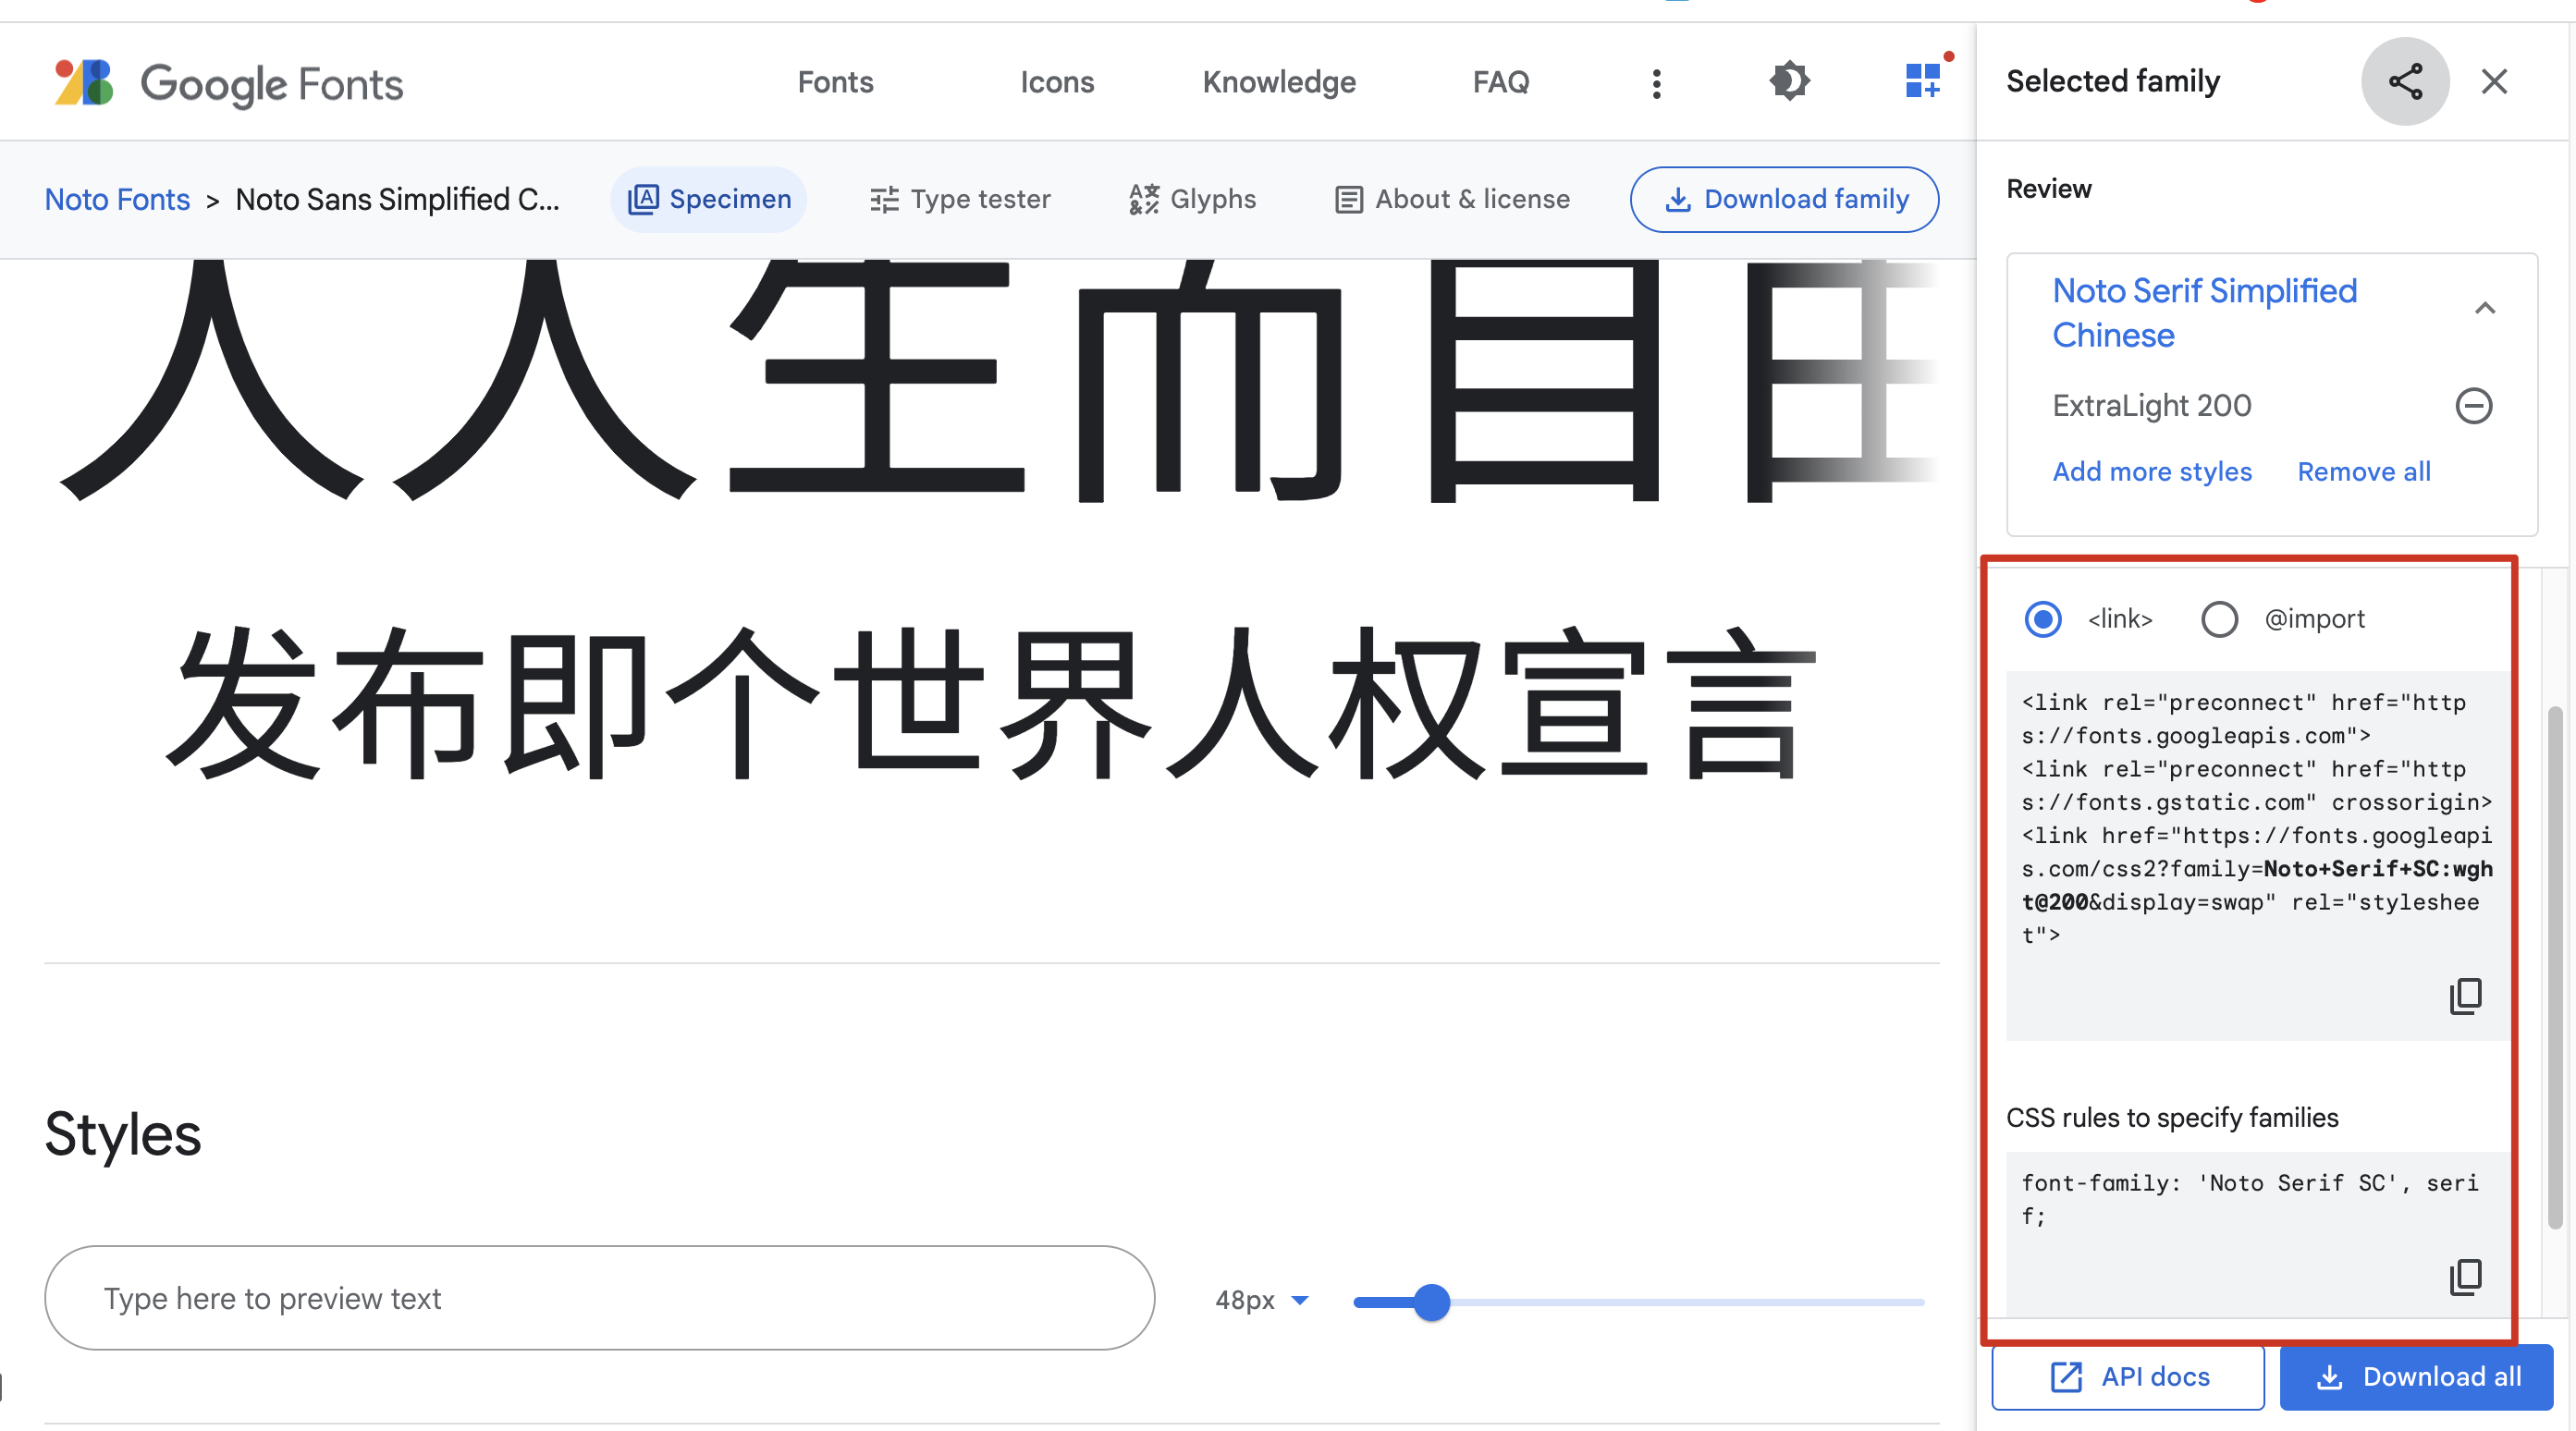Switch to the About & license tab
Viewport: 2576px width, 1431px height.
[1451, 199]
